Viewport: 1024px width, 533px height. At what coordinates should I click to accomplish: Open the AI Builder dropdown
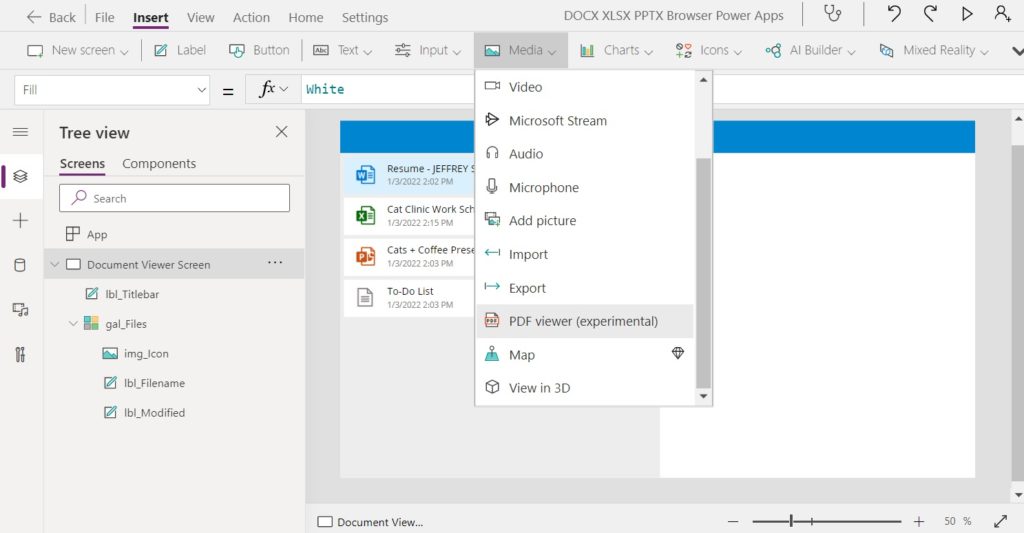click(810, 50)
